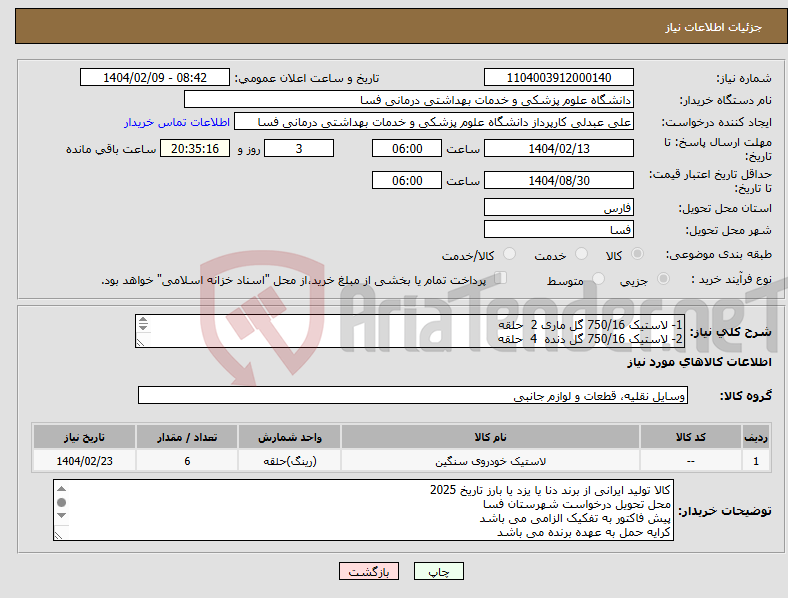Click the remaining time field 20:35:16
788x598 pixels.
point(195,148)
